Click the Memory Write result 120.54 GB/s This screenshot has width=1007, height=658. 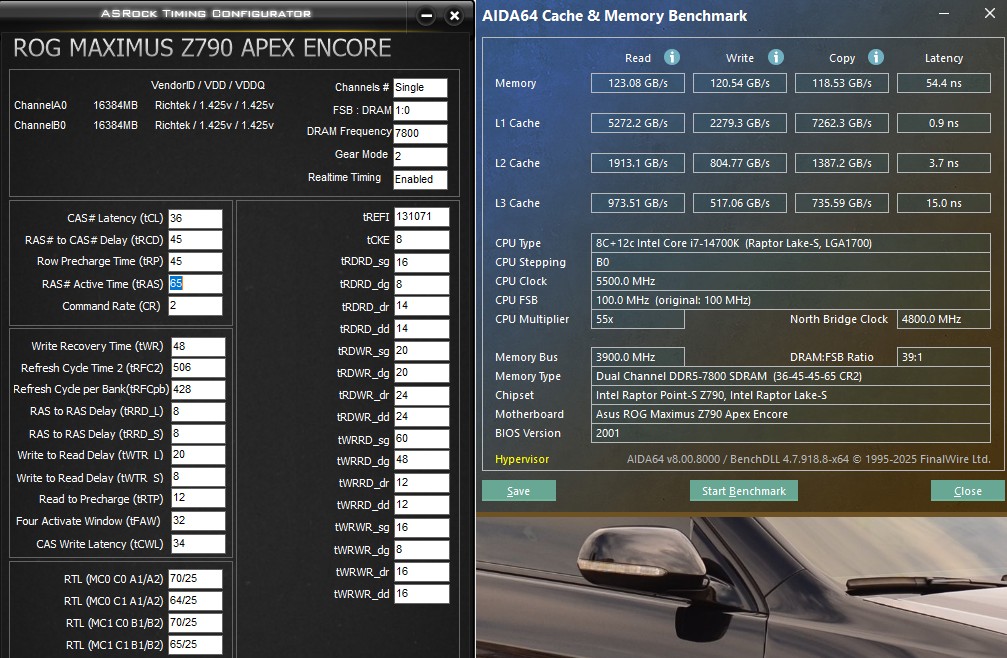point(740,83)
